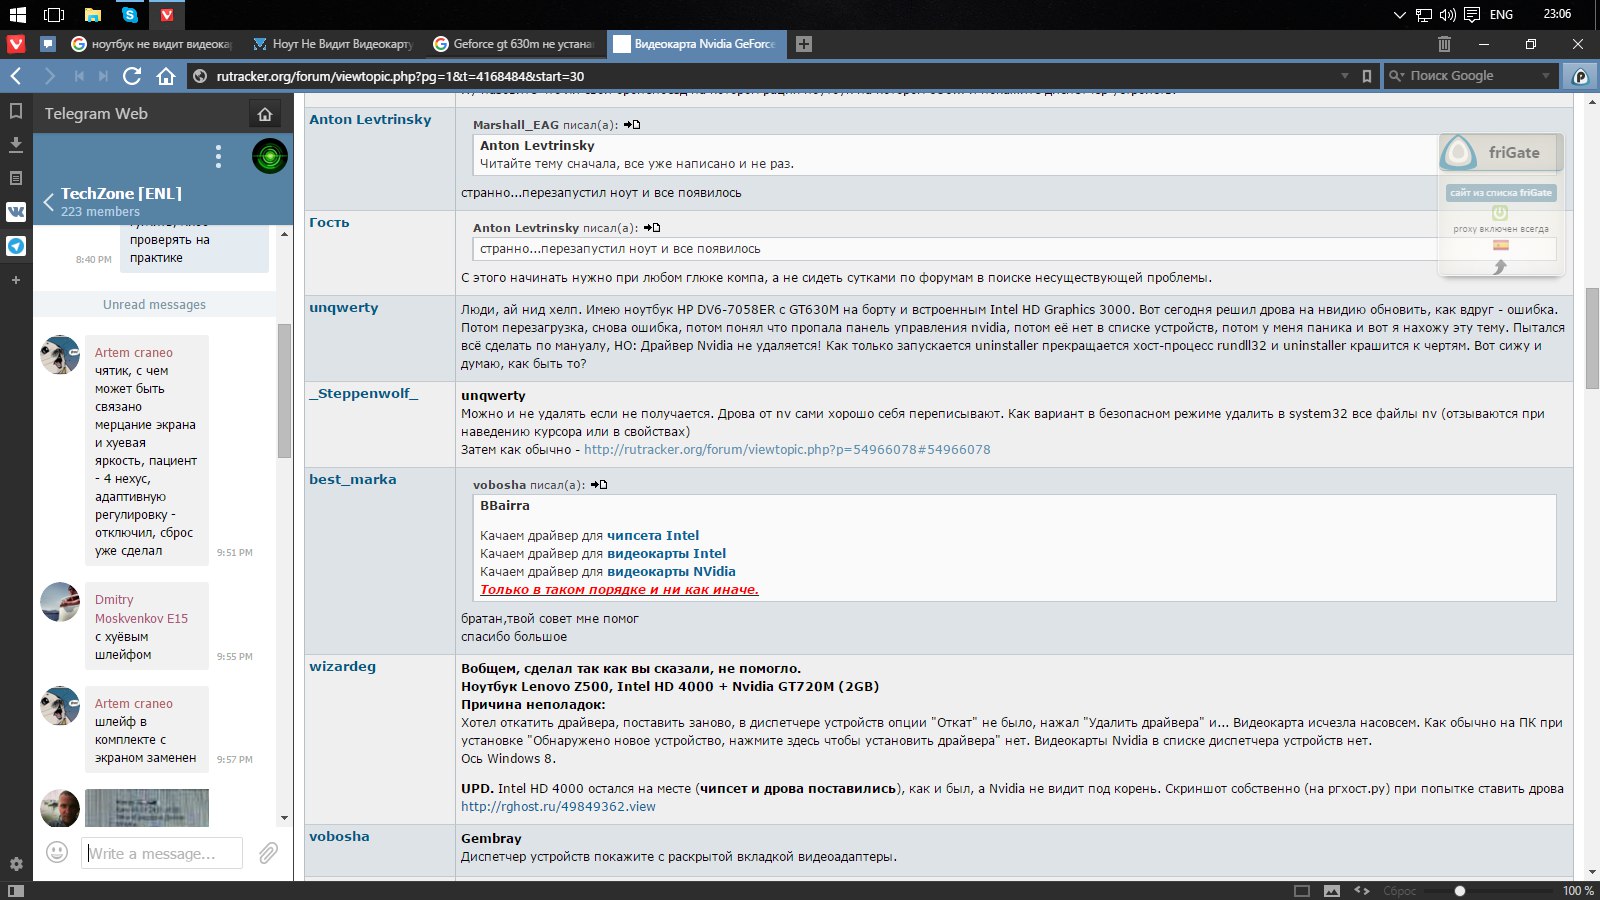Adjust the page zoom slider handle
Image resolution: width=1600 pixels, height=900 pixels.
1460,890
